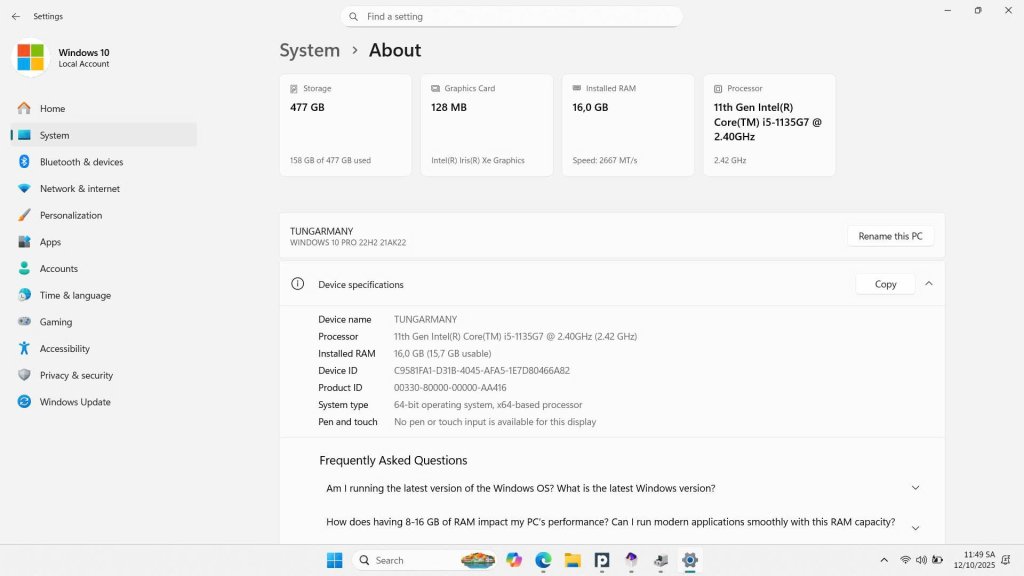
Task: Open File Explorer from the taskbar
Action: 572,560
